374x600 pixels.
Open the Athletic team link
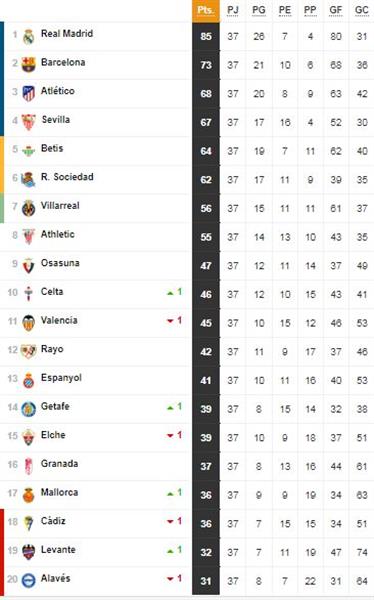pos(58,234)
